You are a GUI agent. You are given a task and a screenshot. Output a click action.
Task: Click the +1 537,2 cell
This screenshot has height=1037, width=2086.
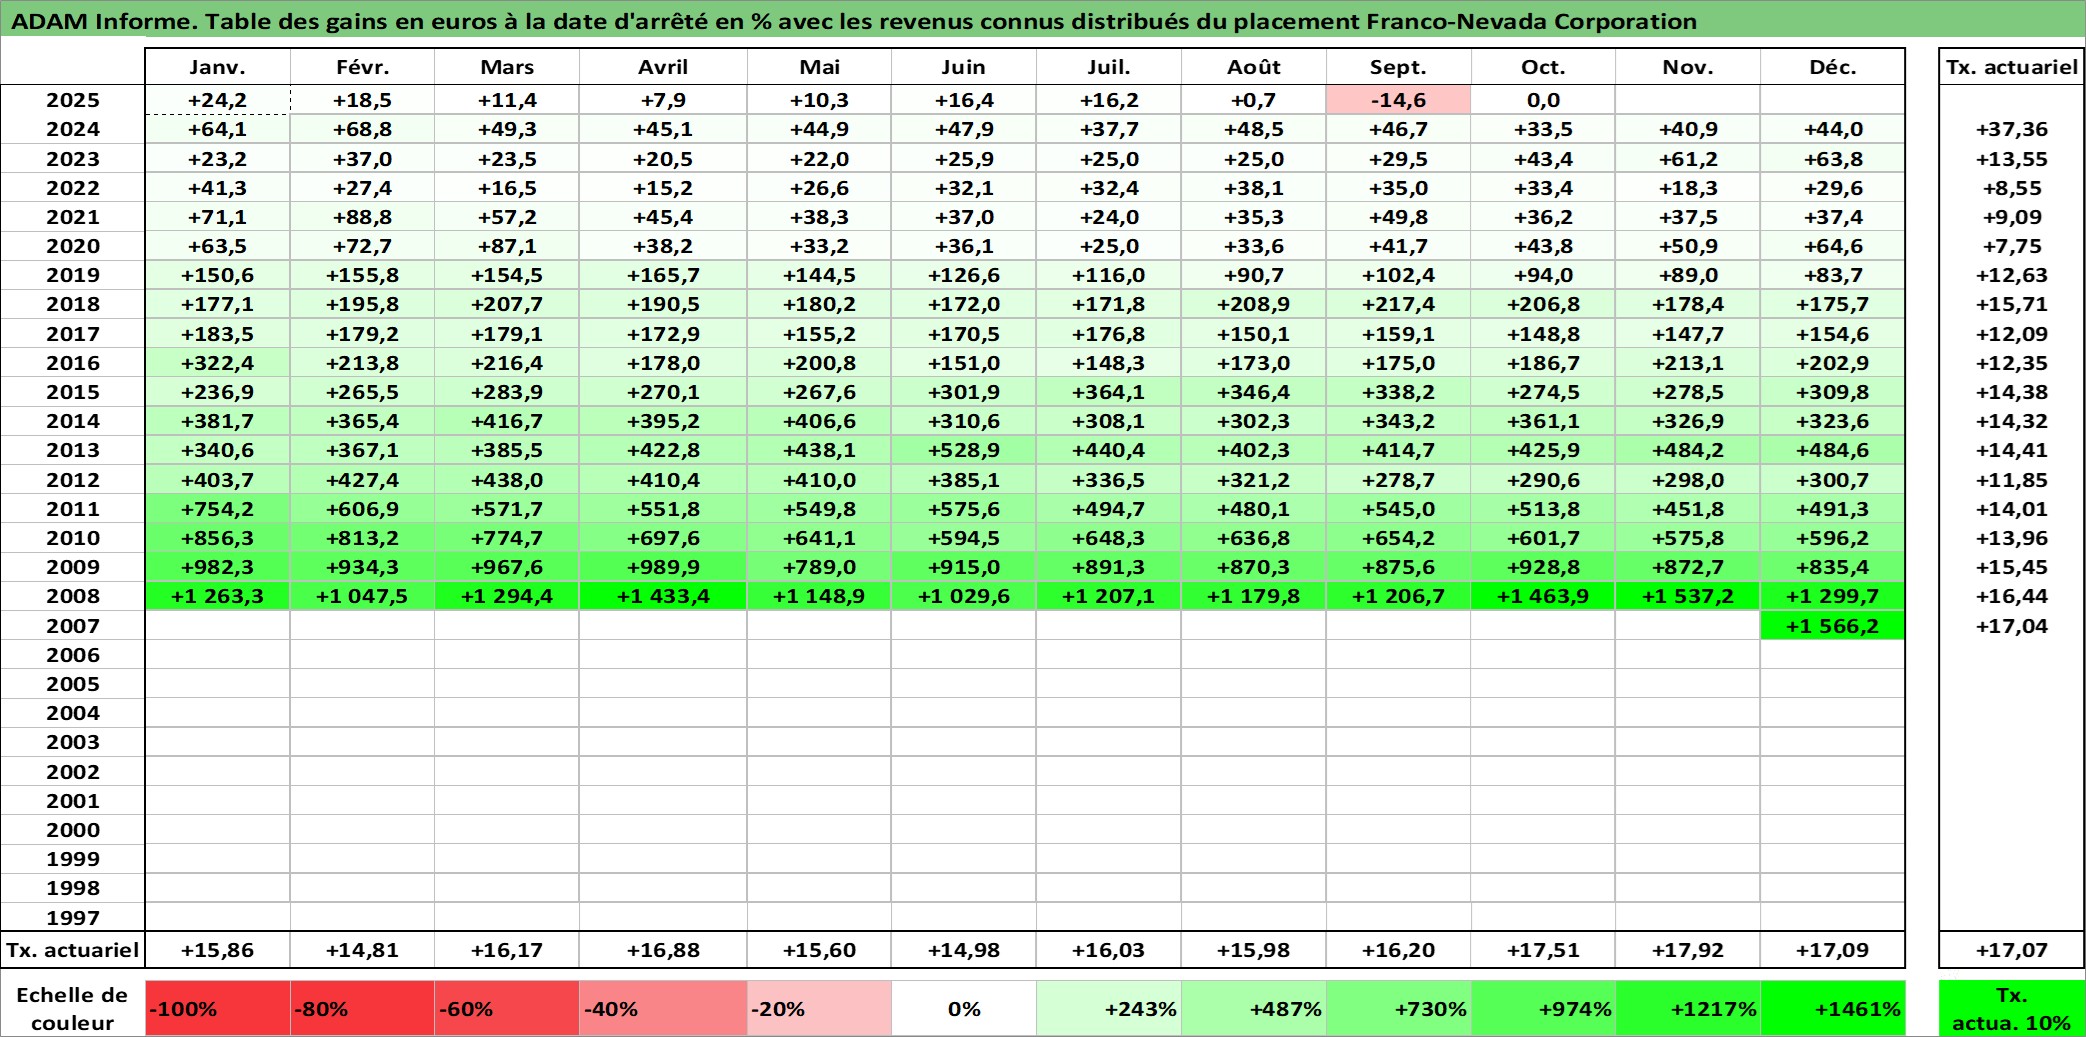point(1688,596)
